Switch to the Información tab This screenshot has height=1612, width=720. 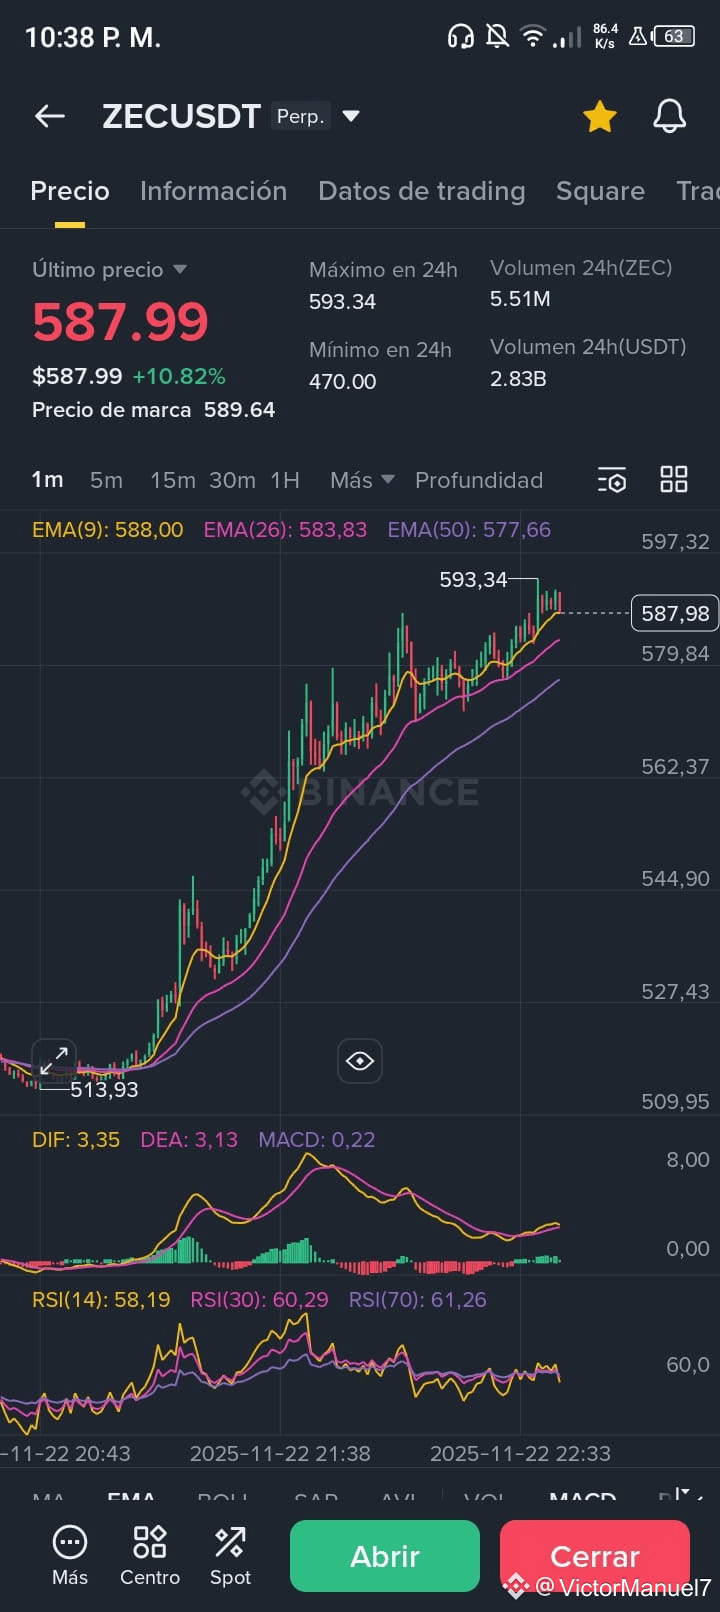(x=213, y=191)
